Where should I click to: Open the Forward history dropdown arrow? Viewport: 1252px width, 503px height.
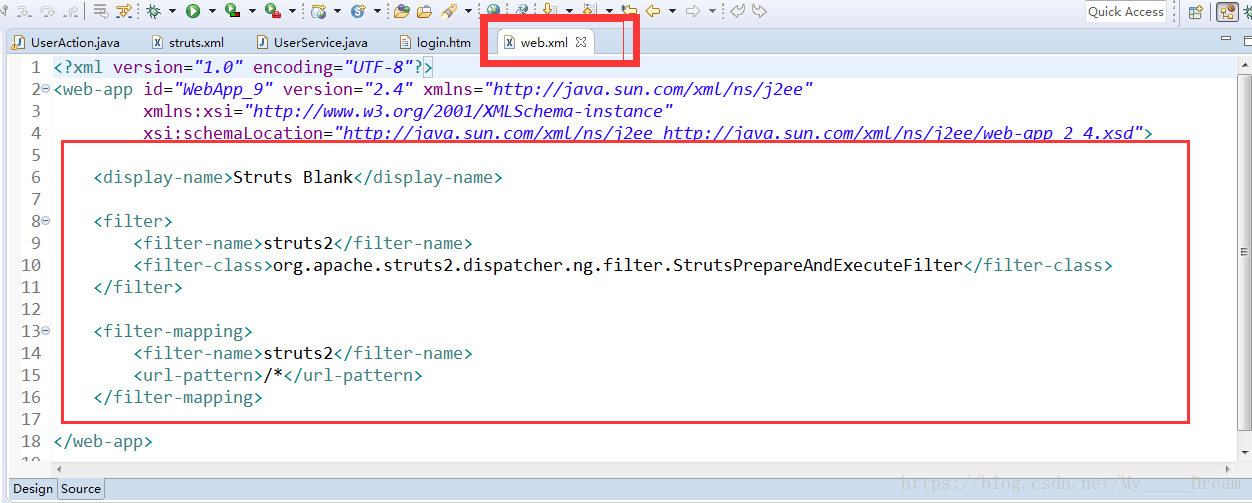[x=712, y=11]
